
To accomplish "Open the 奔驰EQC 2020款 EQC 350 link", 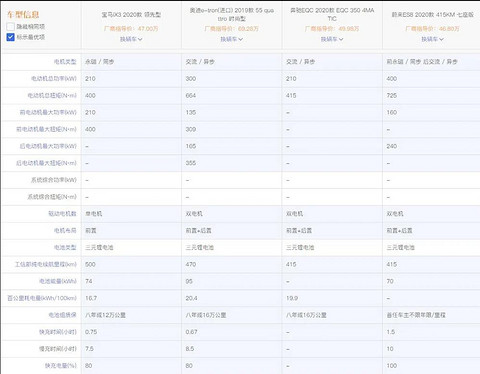I will point(332,14).
